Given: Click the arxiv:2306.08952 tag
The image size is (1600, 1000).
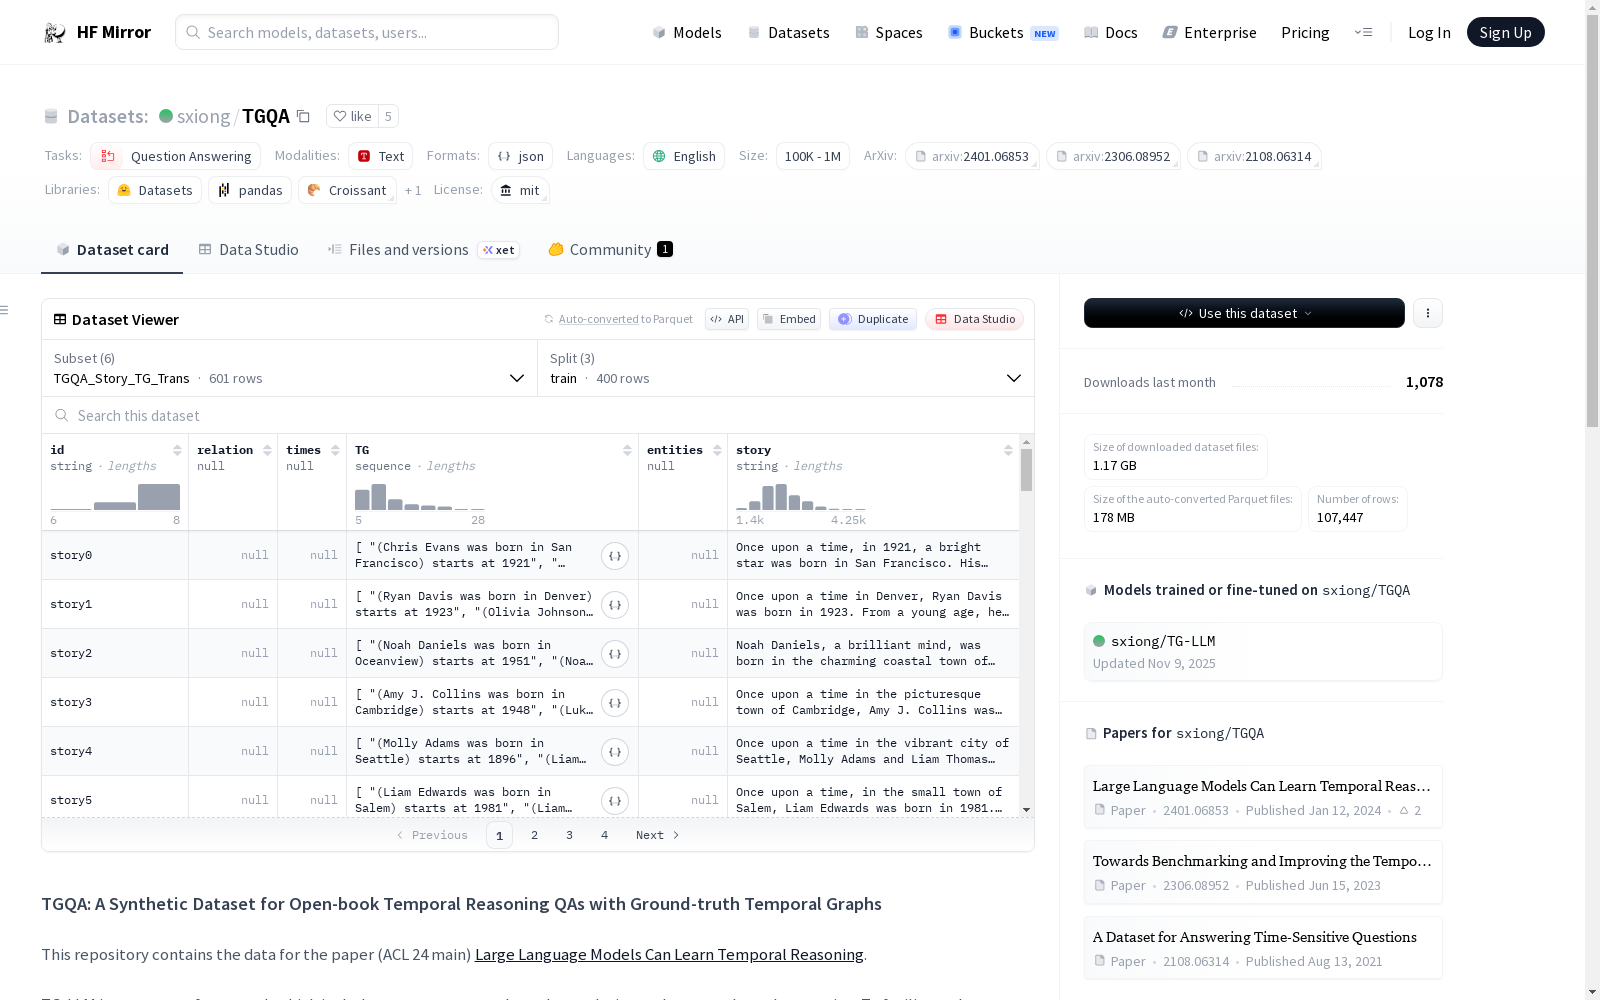Looking at the screenshot, I should 1113,156.
